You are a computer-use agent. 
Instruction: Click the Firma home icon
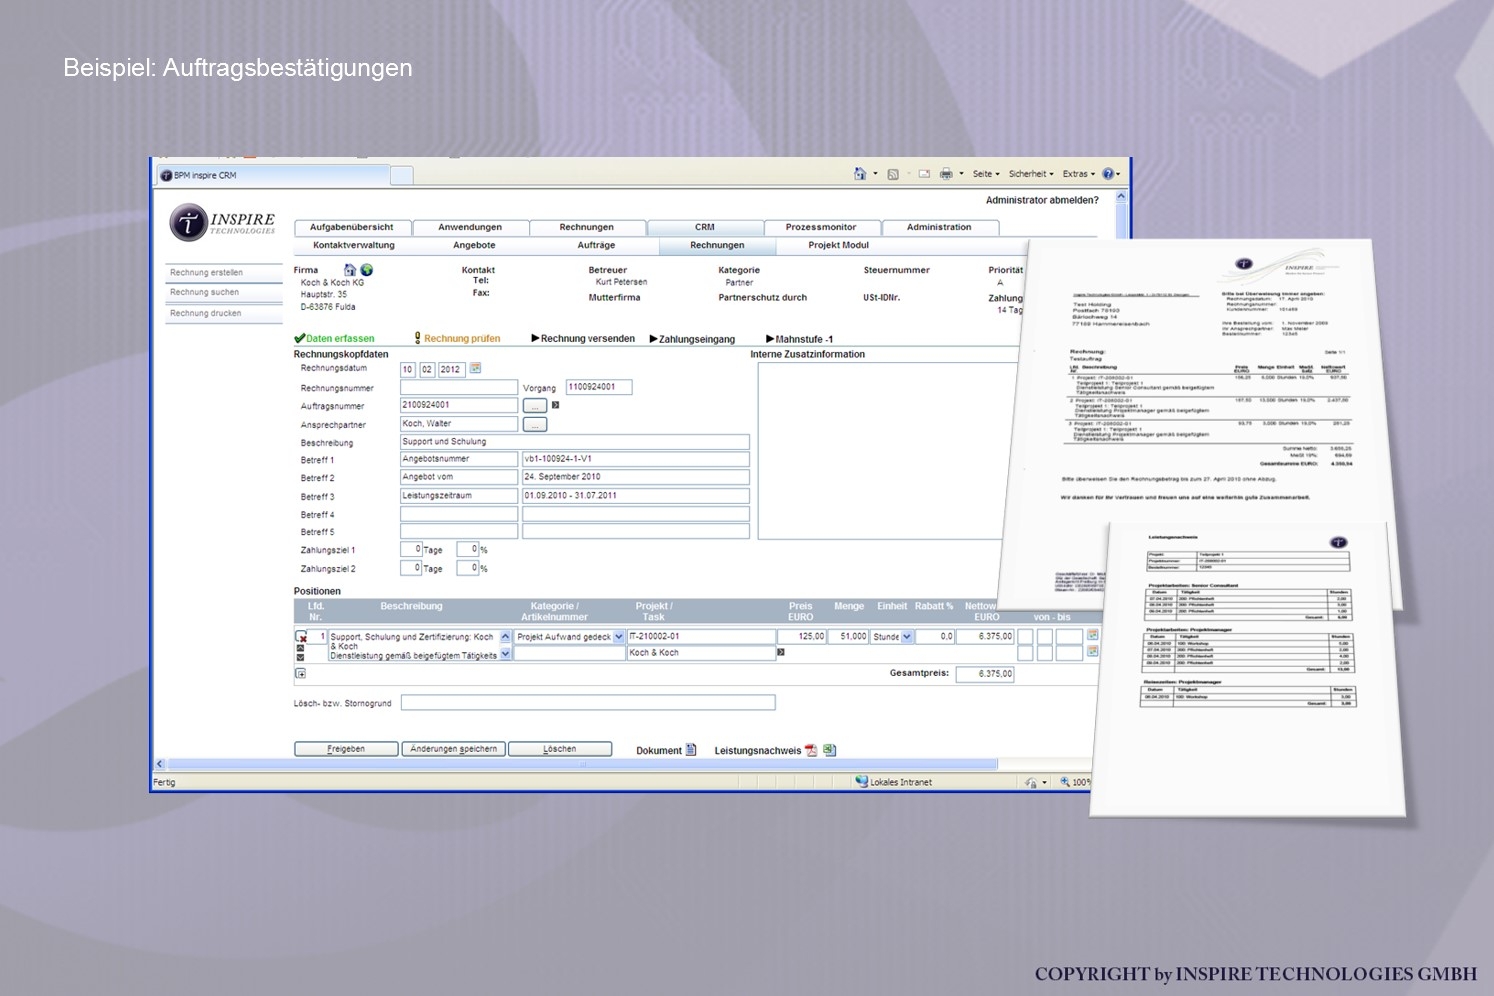point(350,270)
